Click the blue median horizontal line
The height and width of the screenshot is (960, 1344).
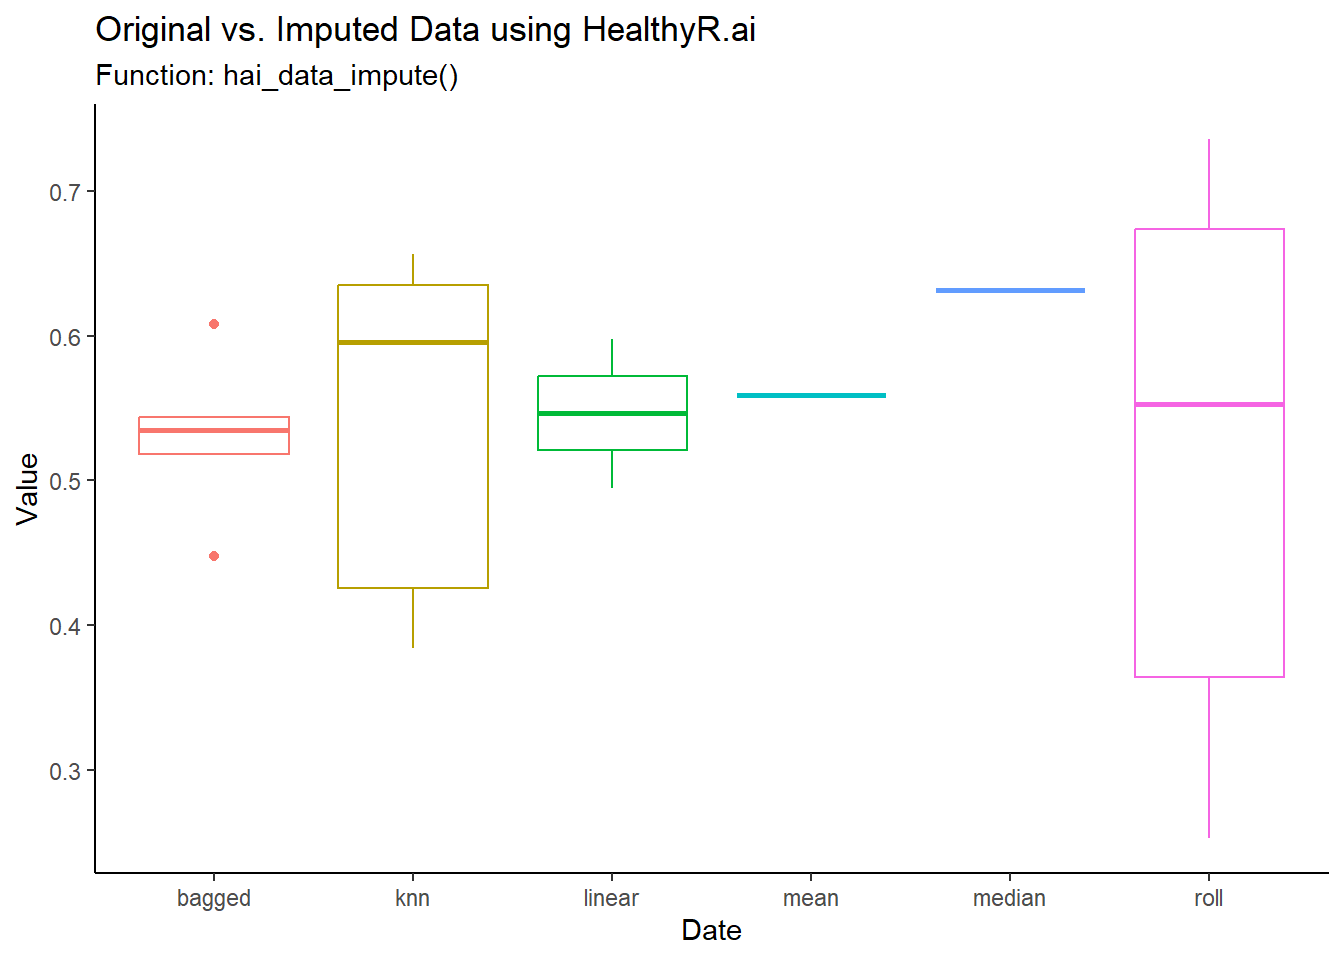(x=1010, y=290)
